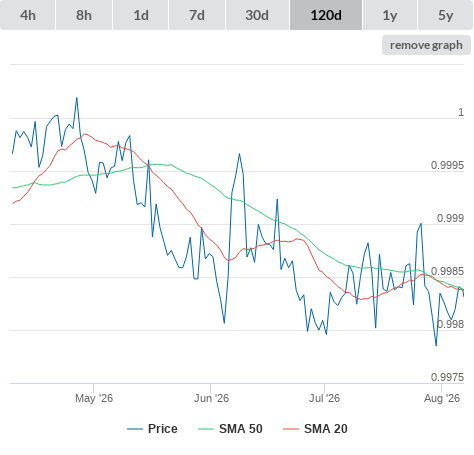
Task: Click the blue Price legend line marker
Action: tap(135, 429)
